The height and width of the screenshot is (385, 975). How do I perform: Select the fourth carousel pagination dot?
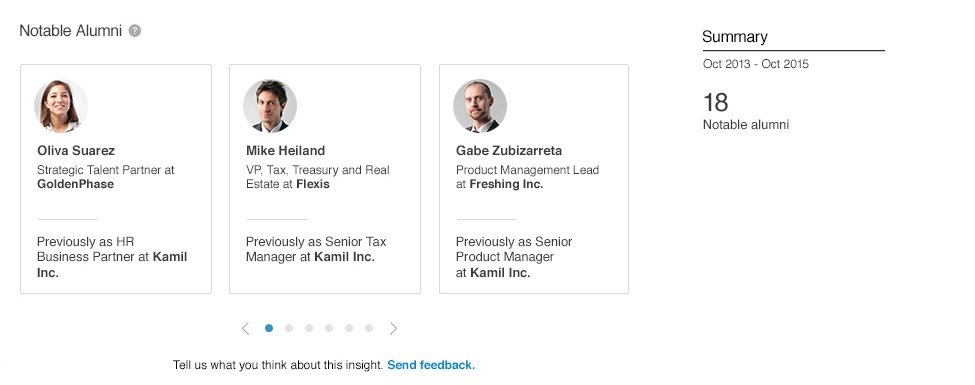329,328
